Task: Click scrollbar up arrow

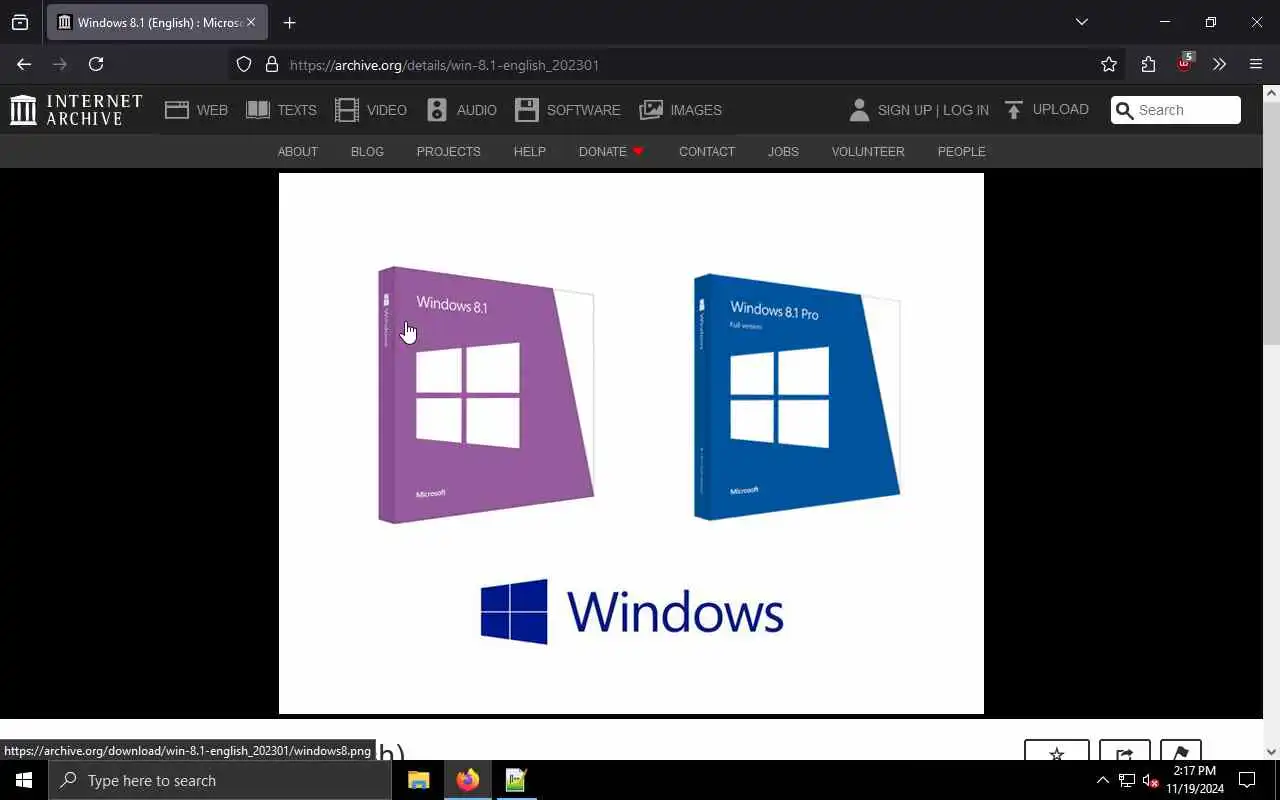Action: pos(1271,93)
